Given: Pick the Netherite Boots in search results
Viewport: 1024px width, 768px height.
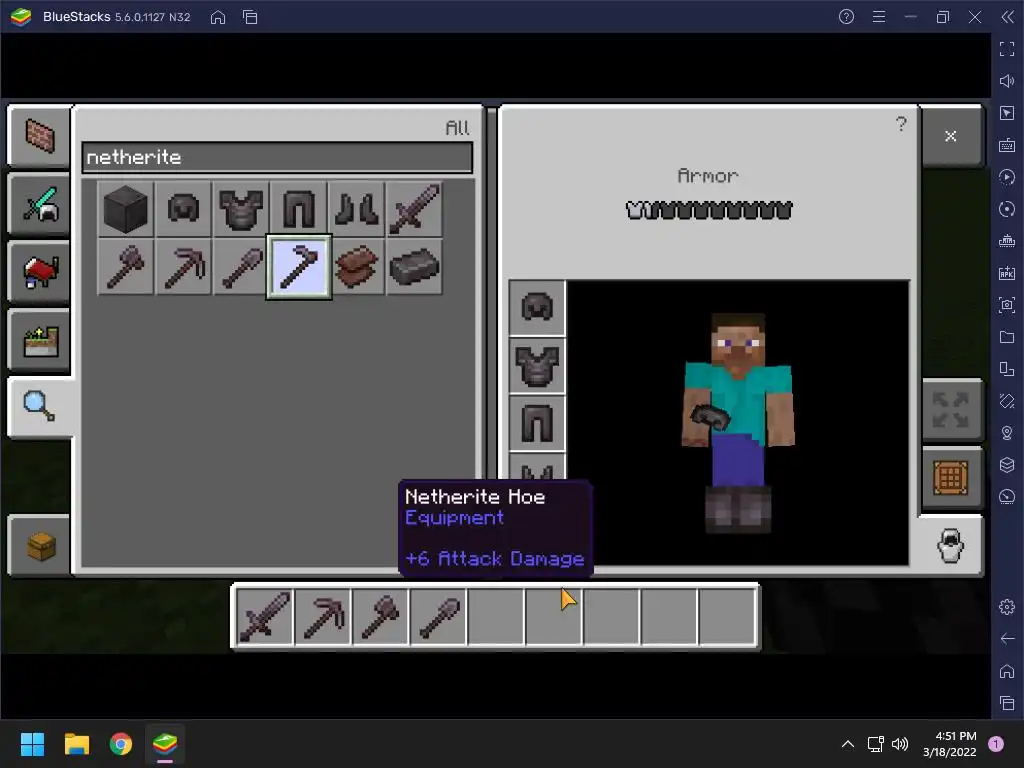Looking at the screenshot, I should [x=356, y=209].
